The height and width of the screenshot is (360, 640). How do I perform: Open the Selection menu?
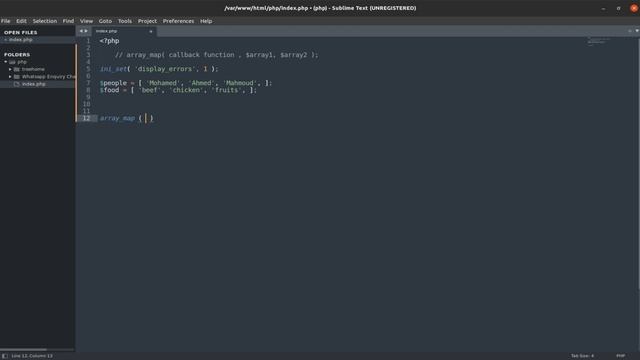coord(45,21)
